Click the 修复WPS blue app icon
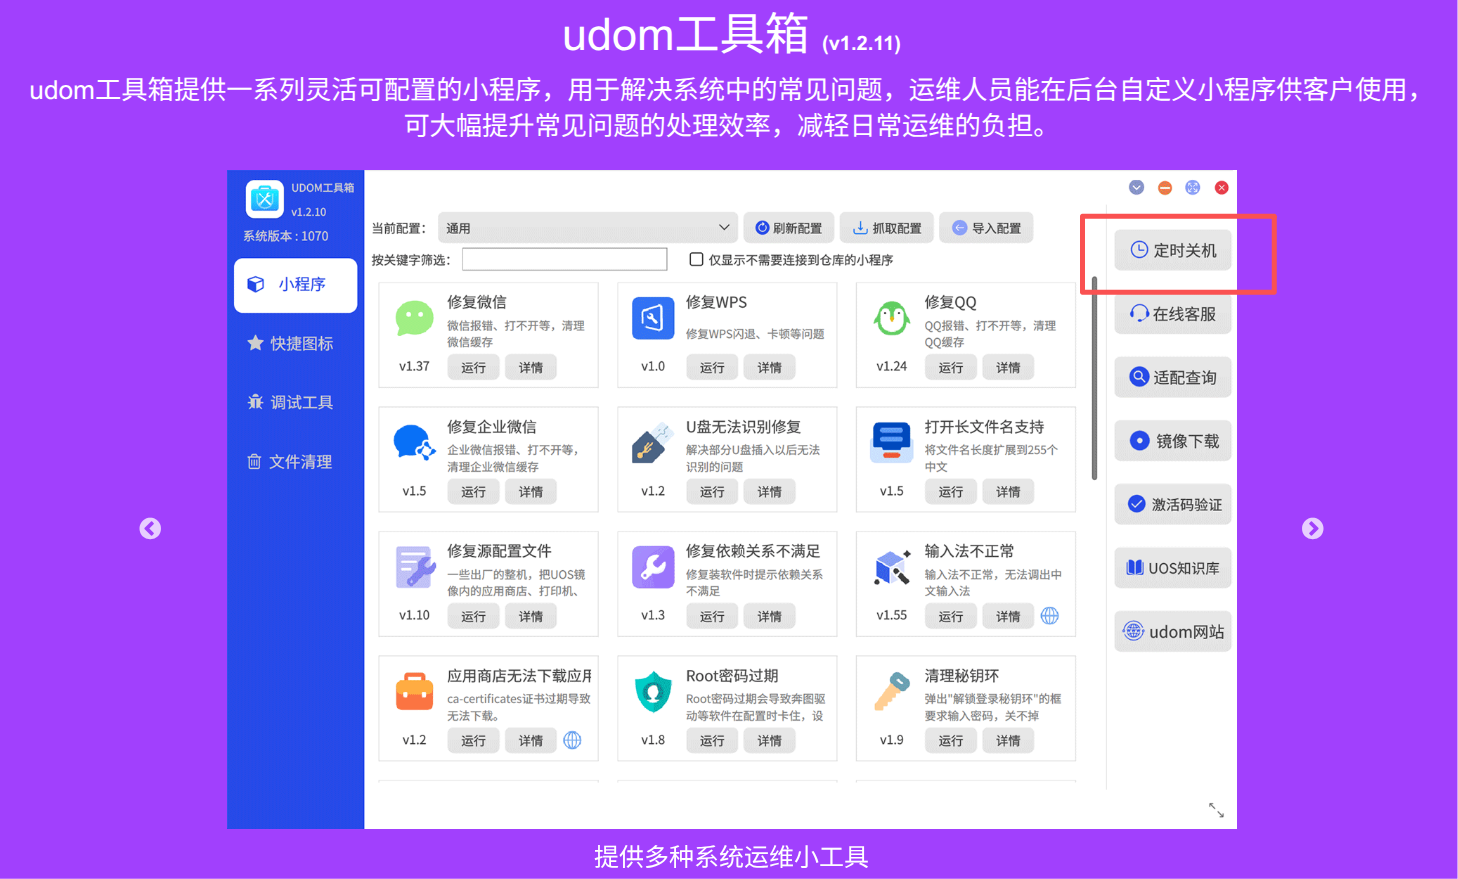The height and width of the screenshot is (879, 1458). (x=653, y=319)
